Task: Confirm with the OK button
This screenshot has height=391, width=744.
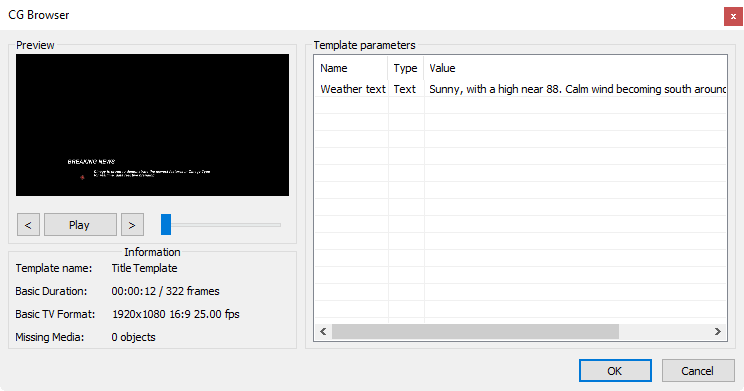Action: (615, 371)
